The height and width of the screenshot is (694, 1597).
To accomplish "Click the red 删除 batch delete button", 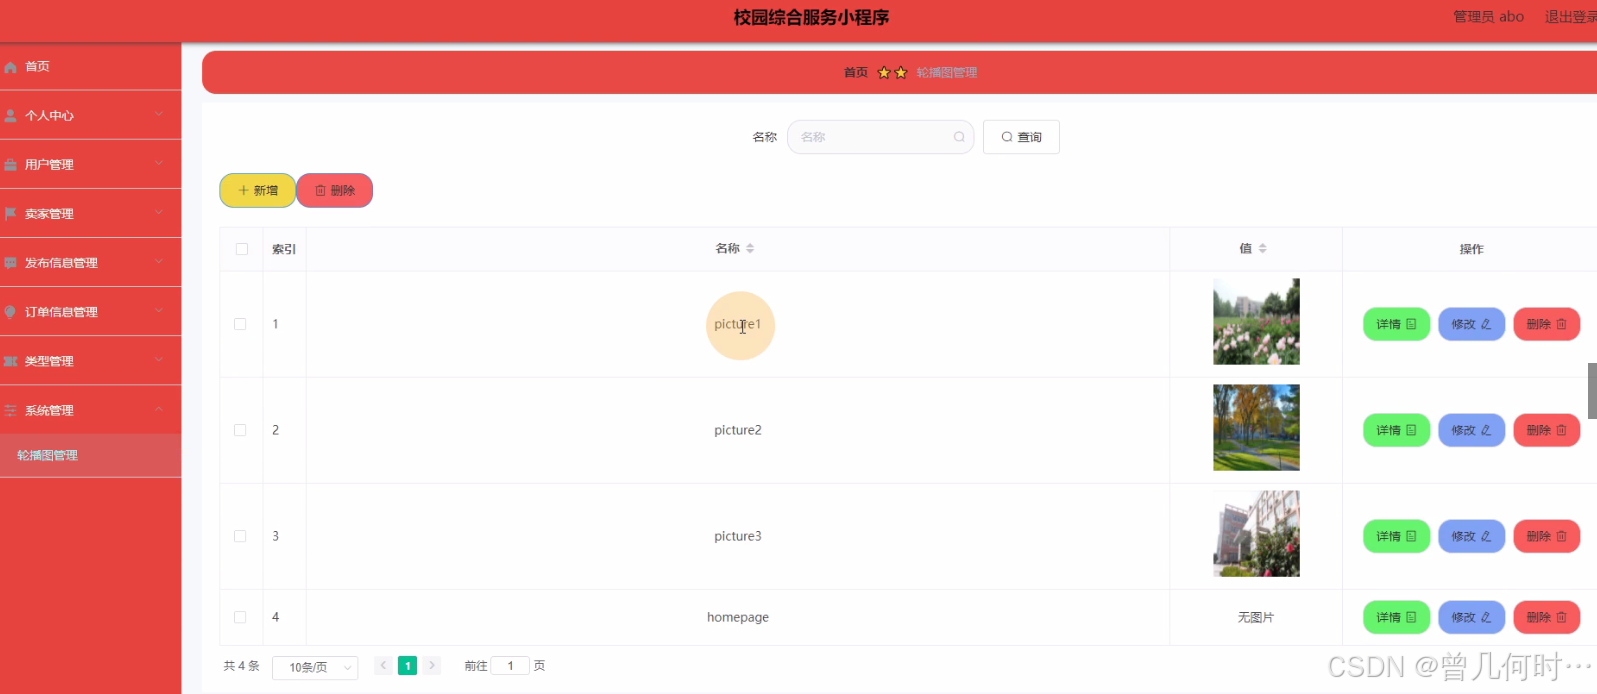I will coord(335,190).
